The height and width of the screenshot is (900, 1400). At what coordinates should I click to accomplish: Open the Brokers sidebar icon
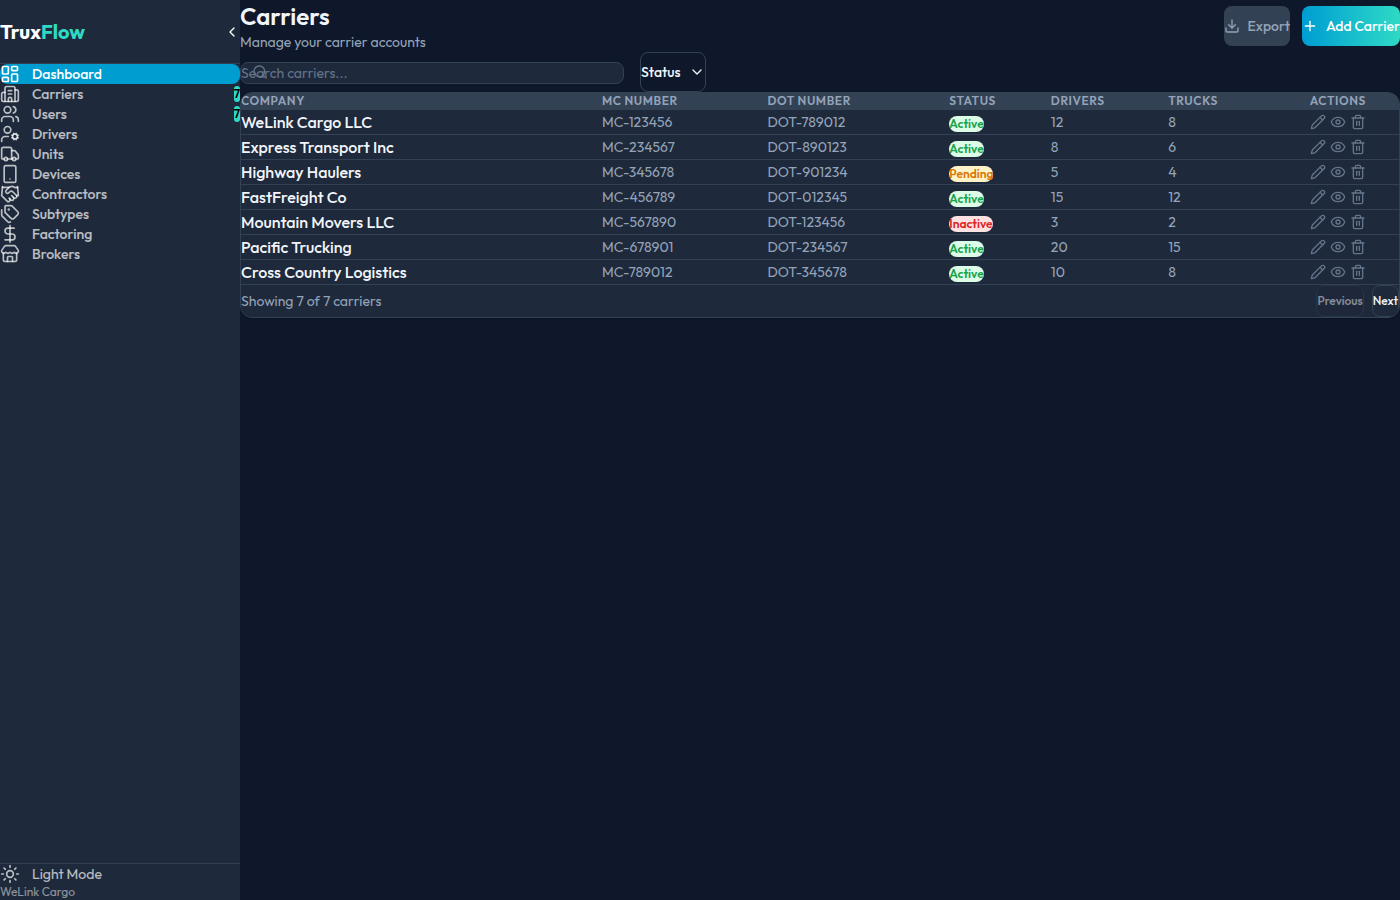point(11,253)
